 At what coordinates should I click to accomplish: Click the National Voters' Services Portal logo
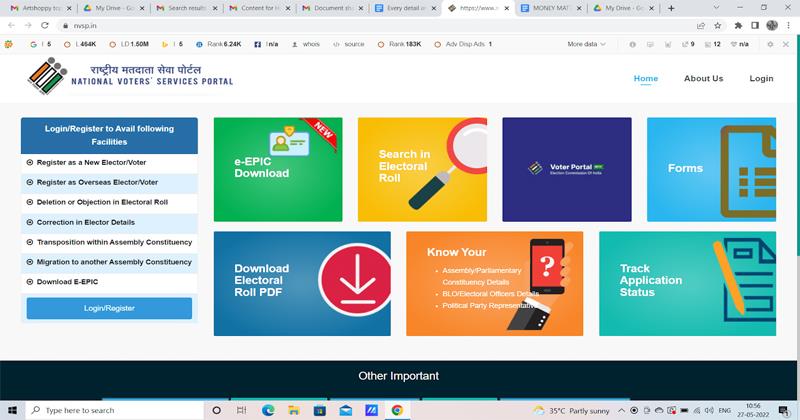131,76
